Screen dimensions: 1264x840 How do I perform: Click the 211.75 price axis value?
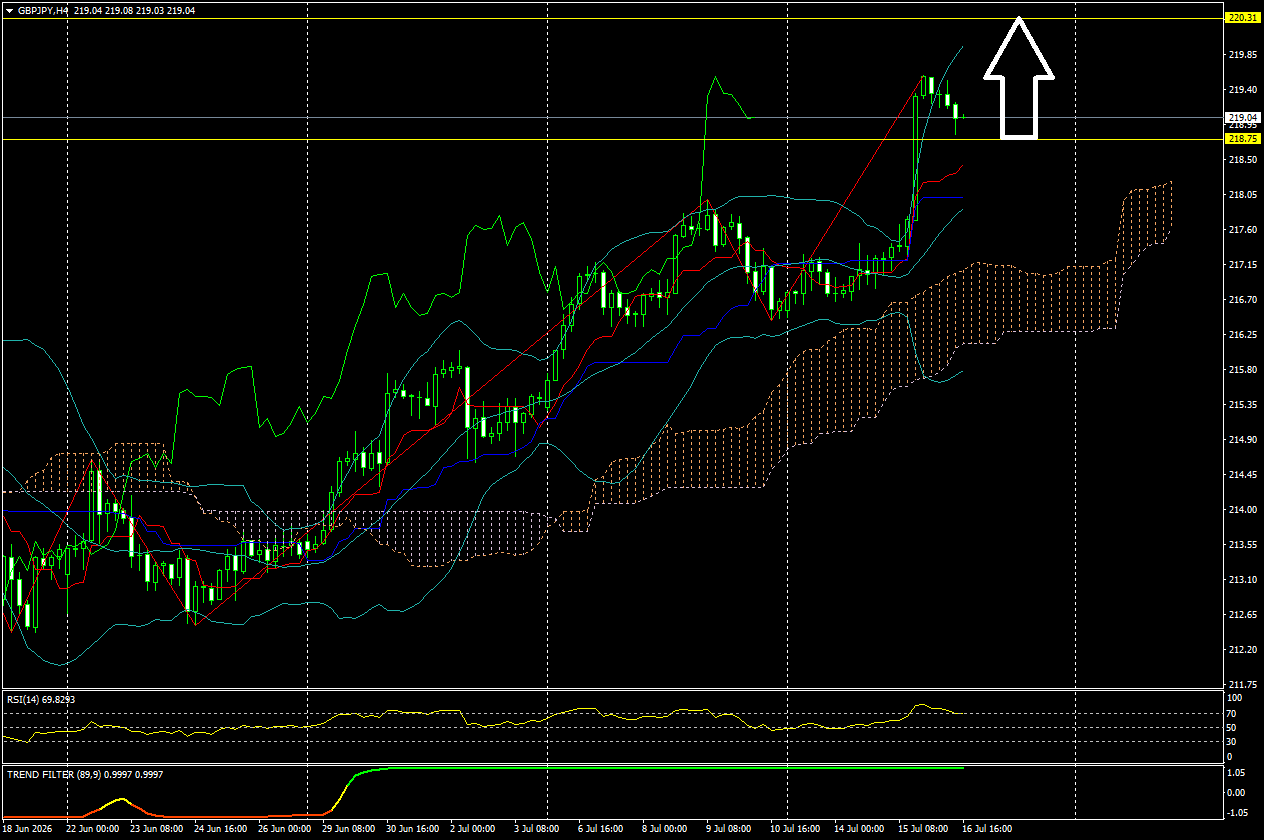1242,685
